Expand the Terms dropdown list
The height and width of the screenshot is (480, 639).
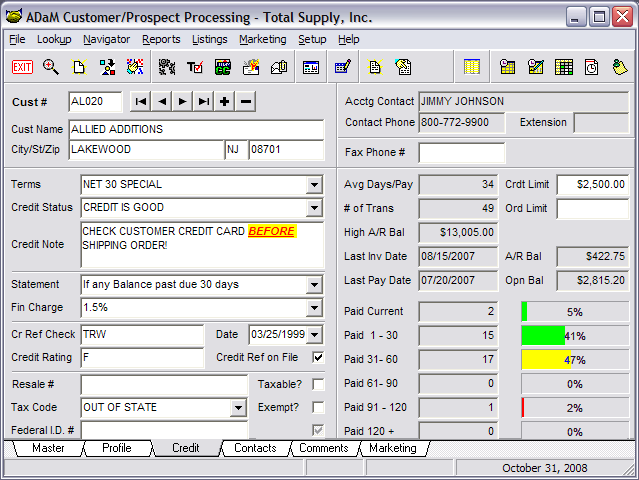point(315,185)
